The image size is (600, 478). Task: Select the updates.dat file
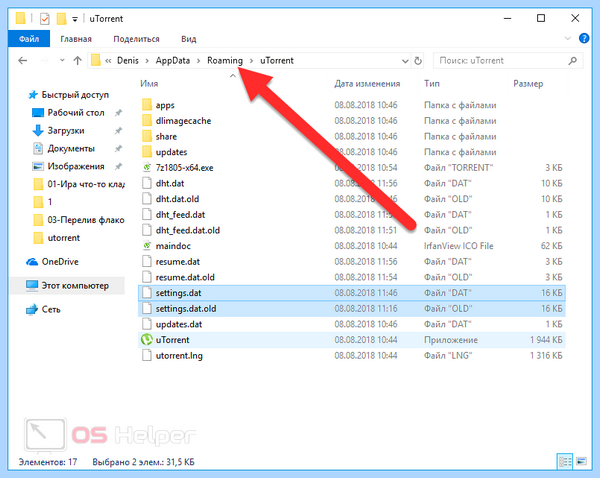pyautogui.click(x=179, y=325)
